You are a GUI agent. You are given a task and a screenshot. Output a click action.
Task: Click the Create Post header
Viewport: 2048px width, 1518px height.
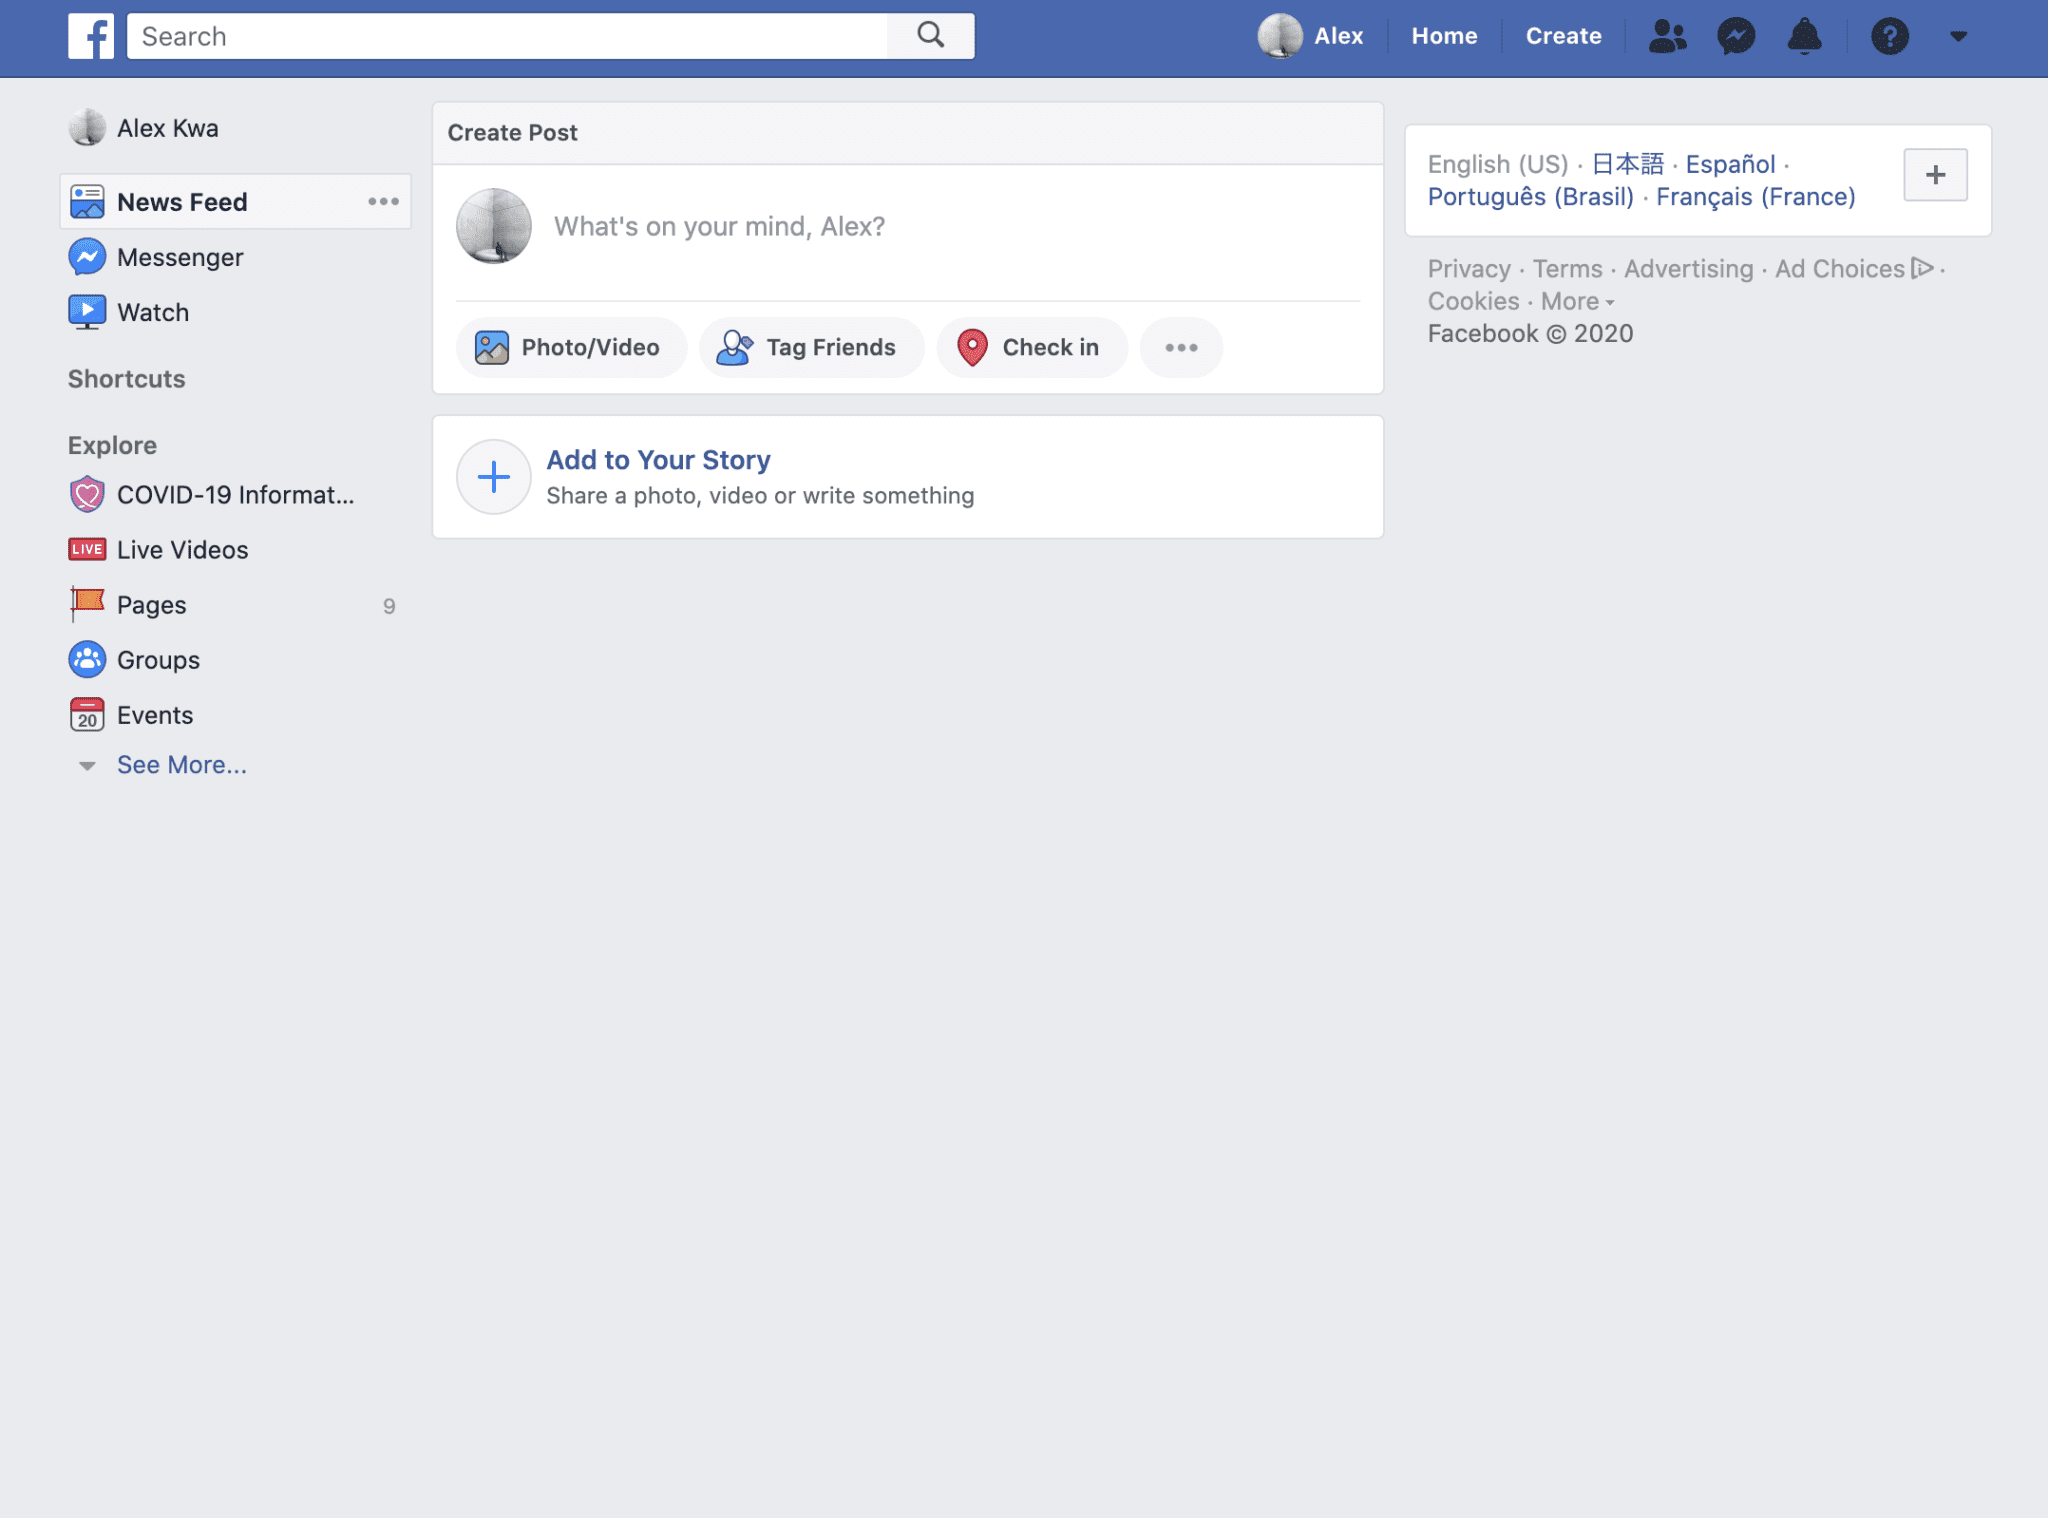pos(512,132)
